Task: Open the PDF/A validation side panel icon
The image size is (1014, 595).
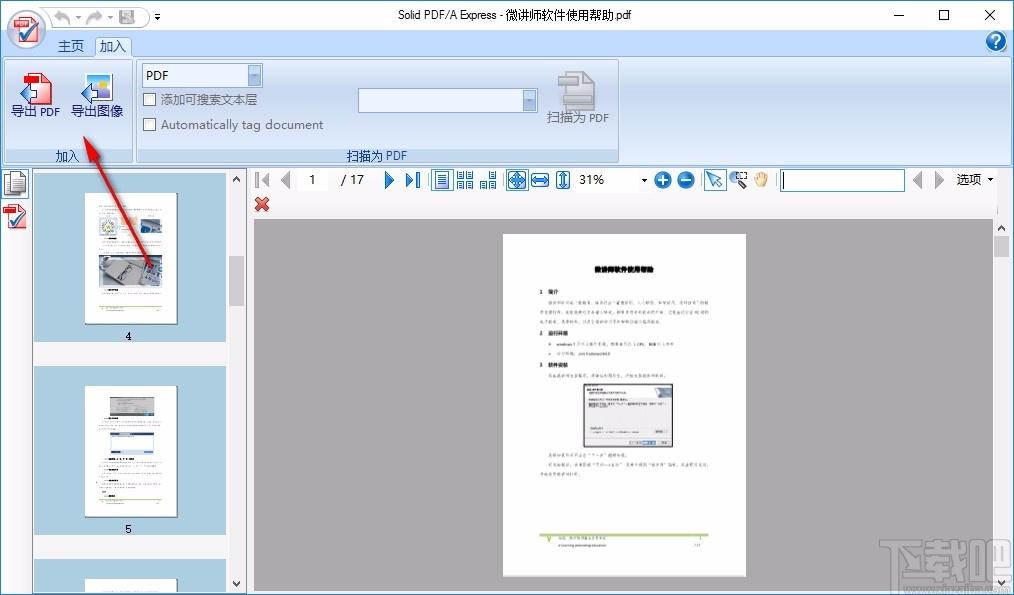Action: coord(15,216)
